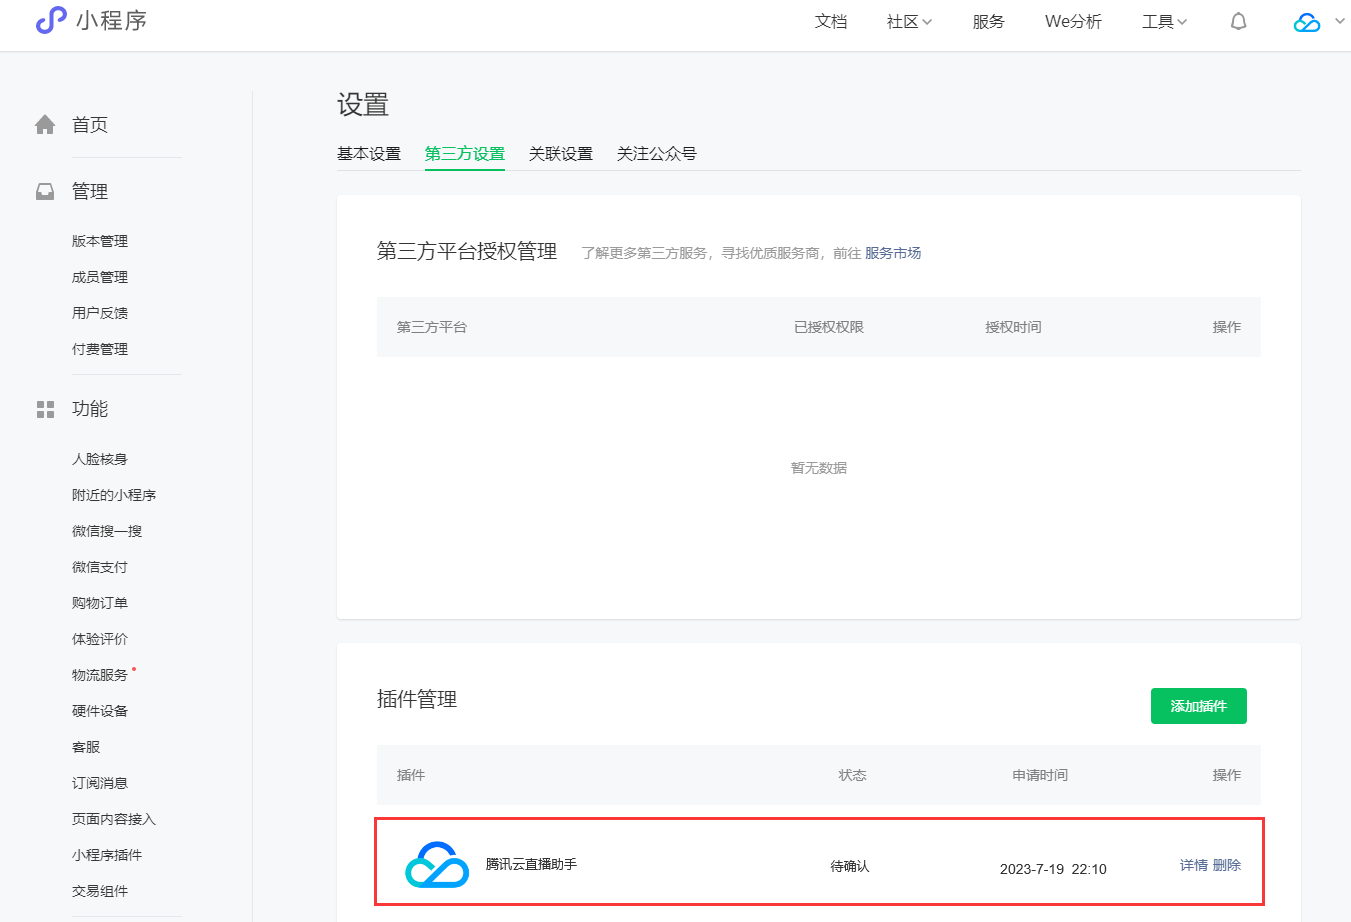
Task: Click the 腾讯云直播助手 plugin logo
Action: click(x=437, y=865)
